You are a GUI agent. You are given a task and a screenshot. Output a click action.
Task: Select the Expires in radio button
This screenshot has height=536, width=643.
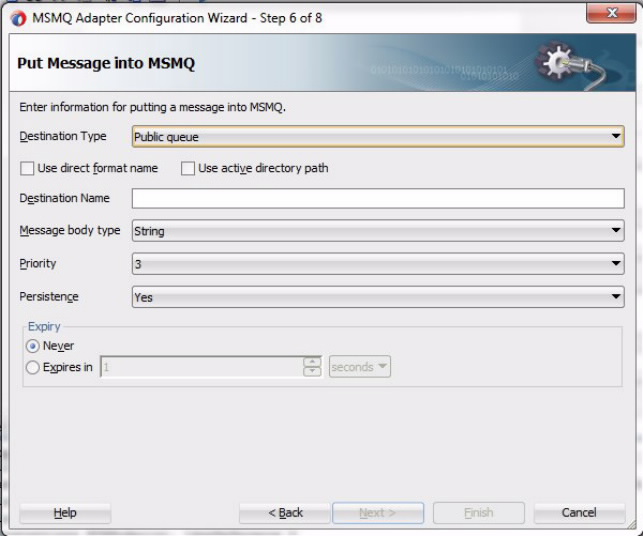click(33, 367)
